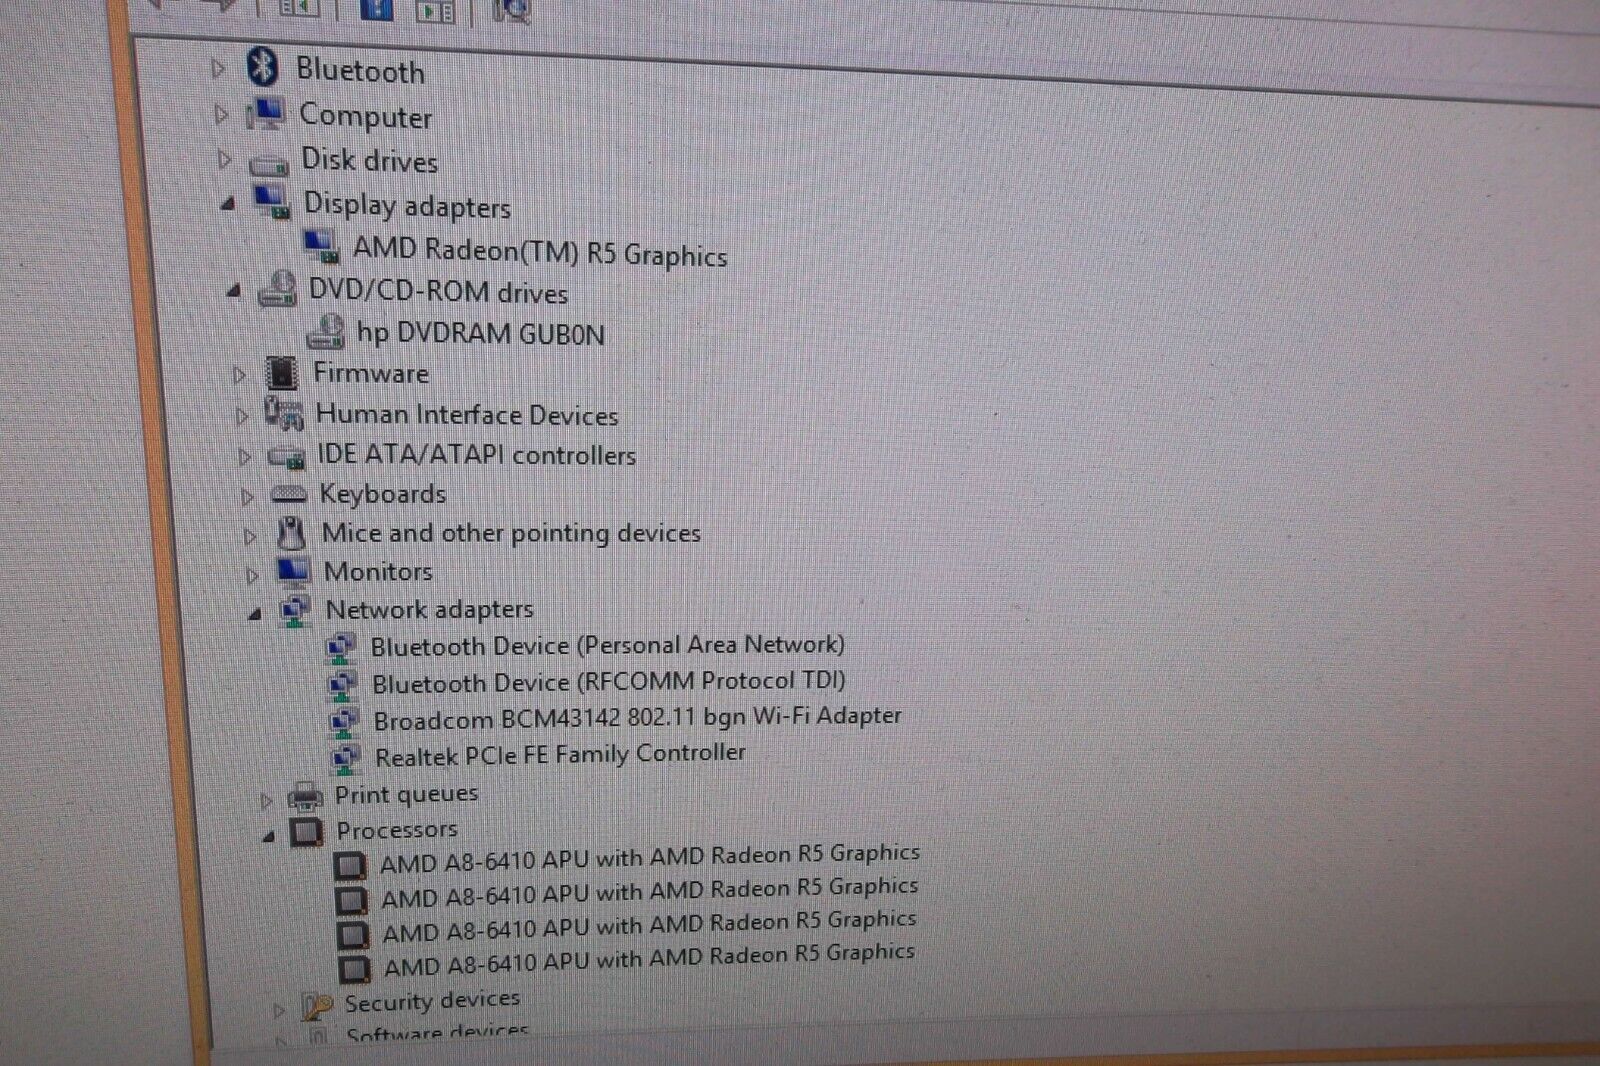
Task: Expand the Monitors node
Action: coord(252,575)
